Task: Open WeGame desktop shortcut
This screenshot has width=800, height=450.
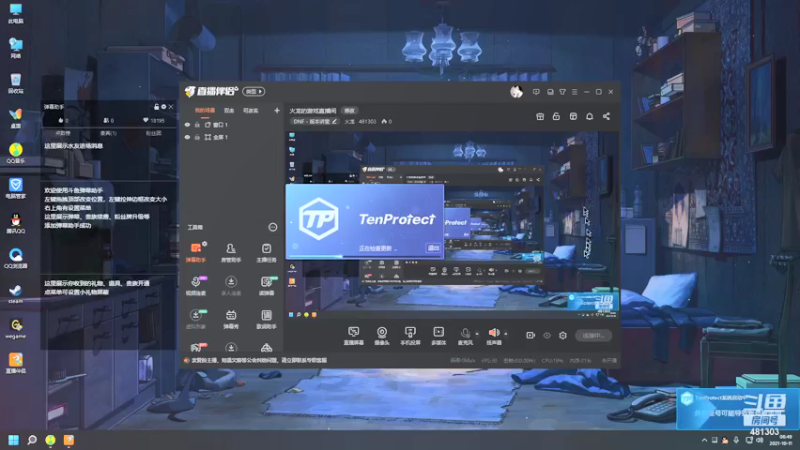Action: tap(15, 328)
